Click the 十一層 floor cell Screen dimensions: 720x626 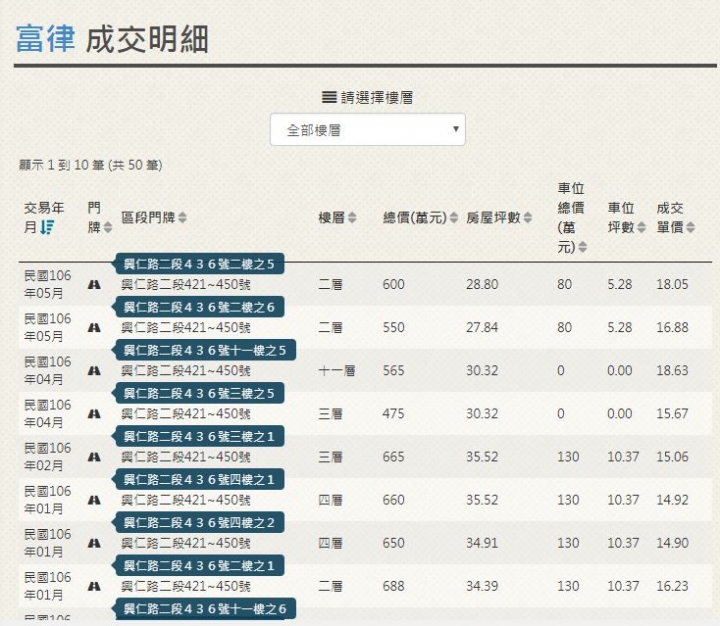337,371
